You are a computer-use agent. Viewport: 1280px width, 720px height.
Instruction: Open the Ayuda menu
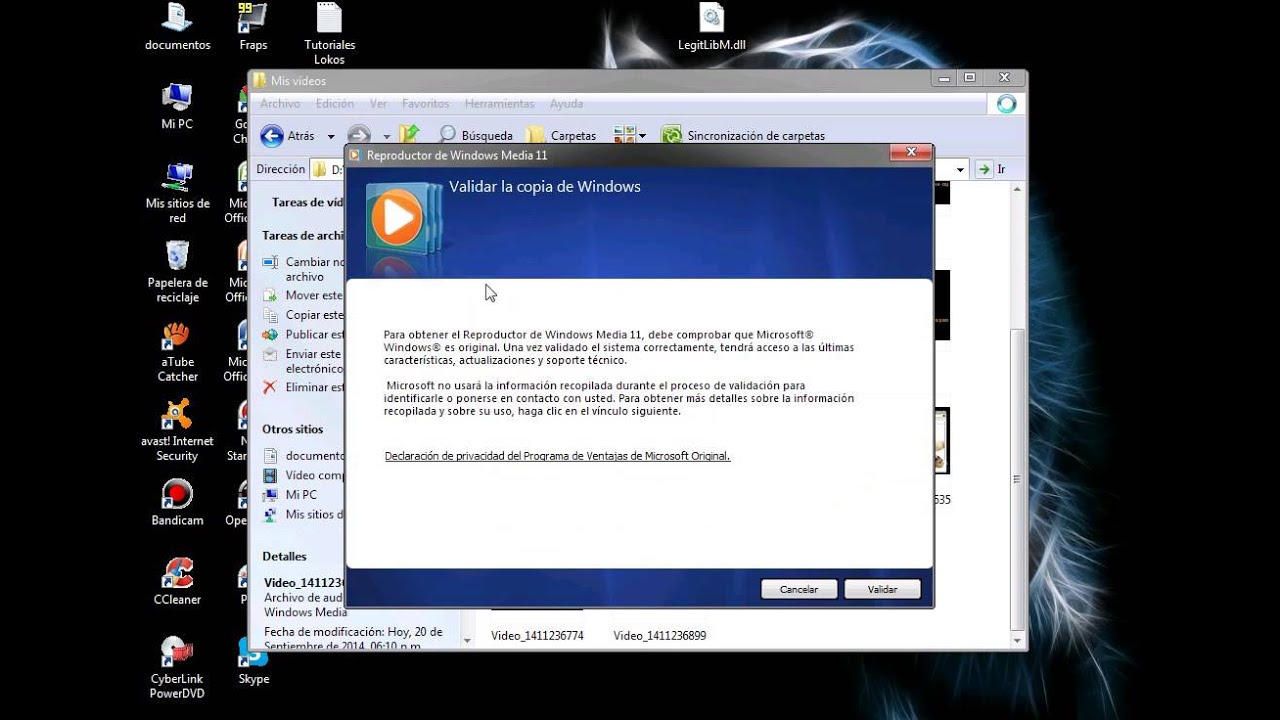point(566,104)
